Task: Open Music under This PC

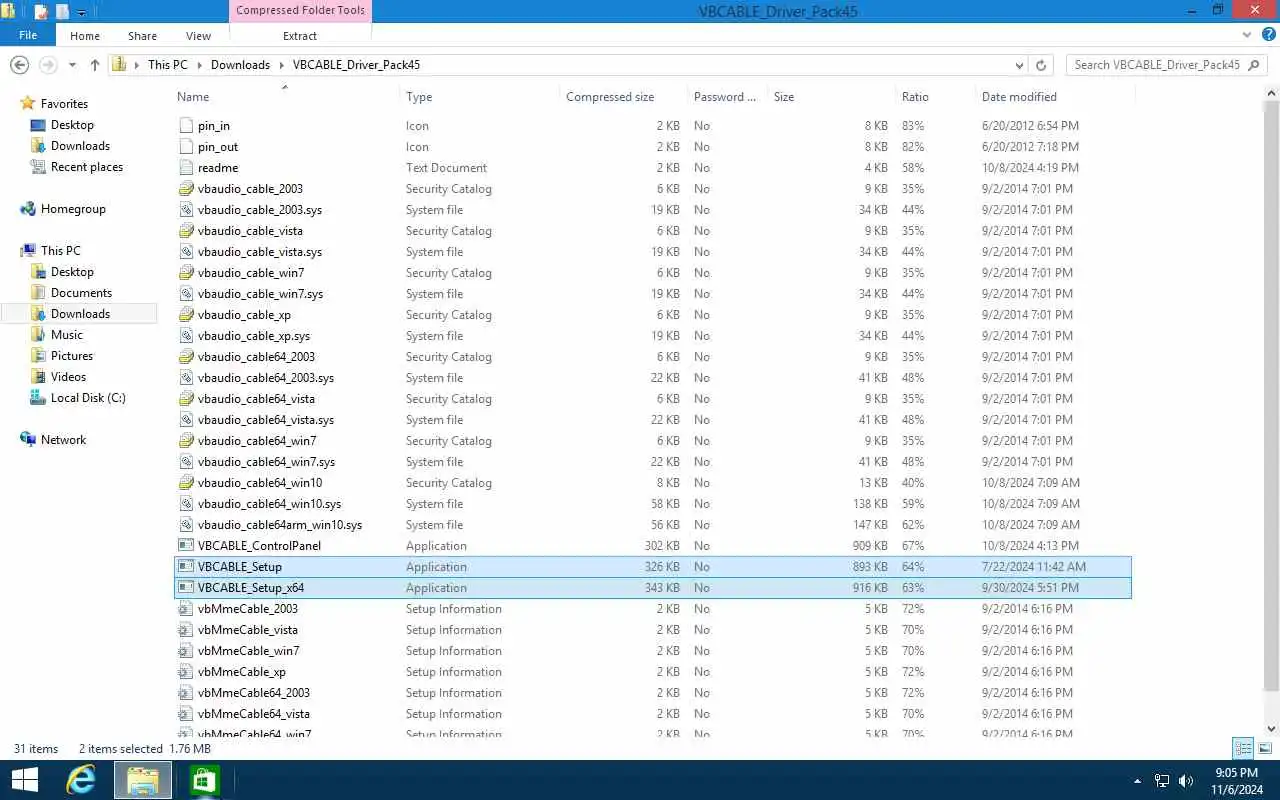Action: pos(67,335)
